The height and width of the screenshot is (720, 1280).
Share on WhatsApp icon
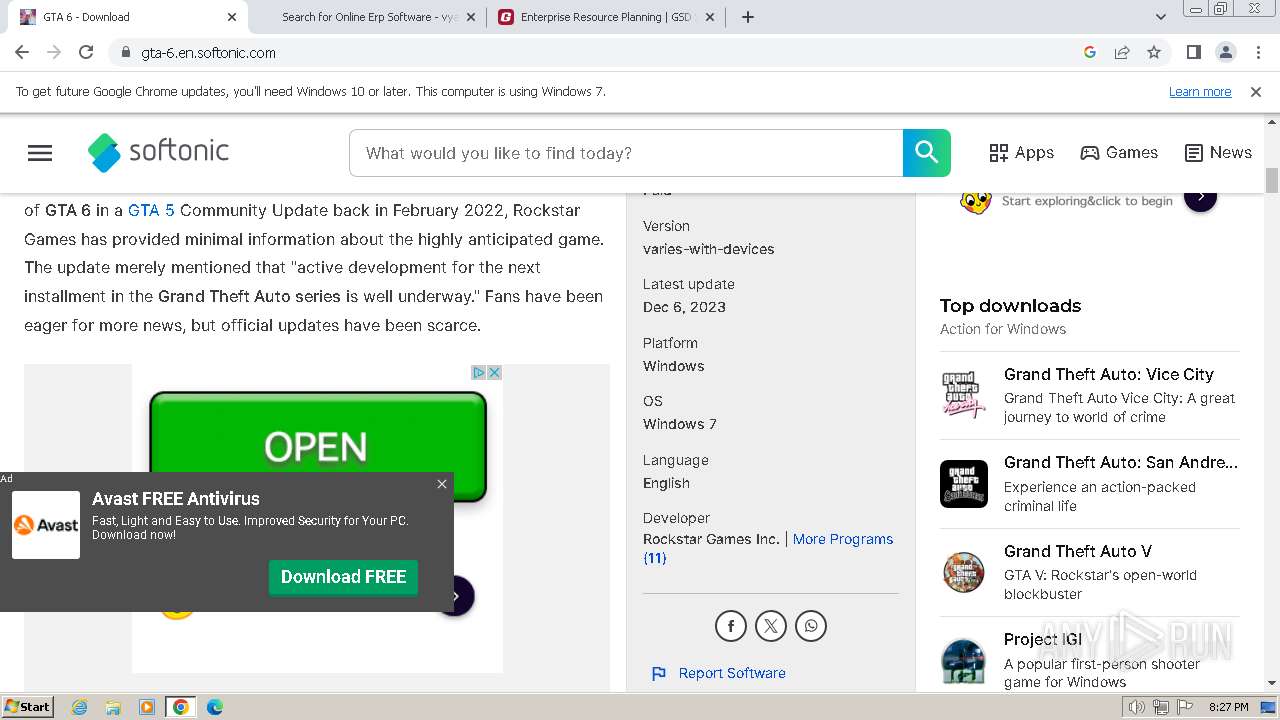tap(811, 626)
